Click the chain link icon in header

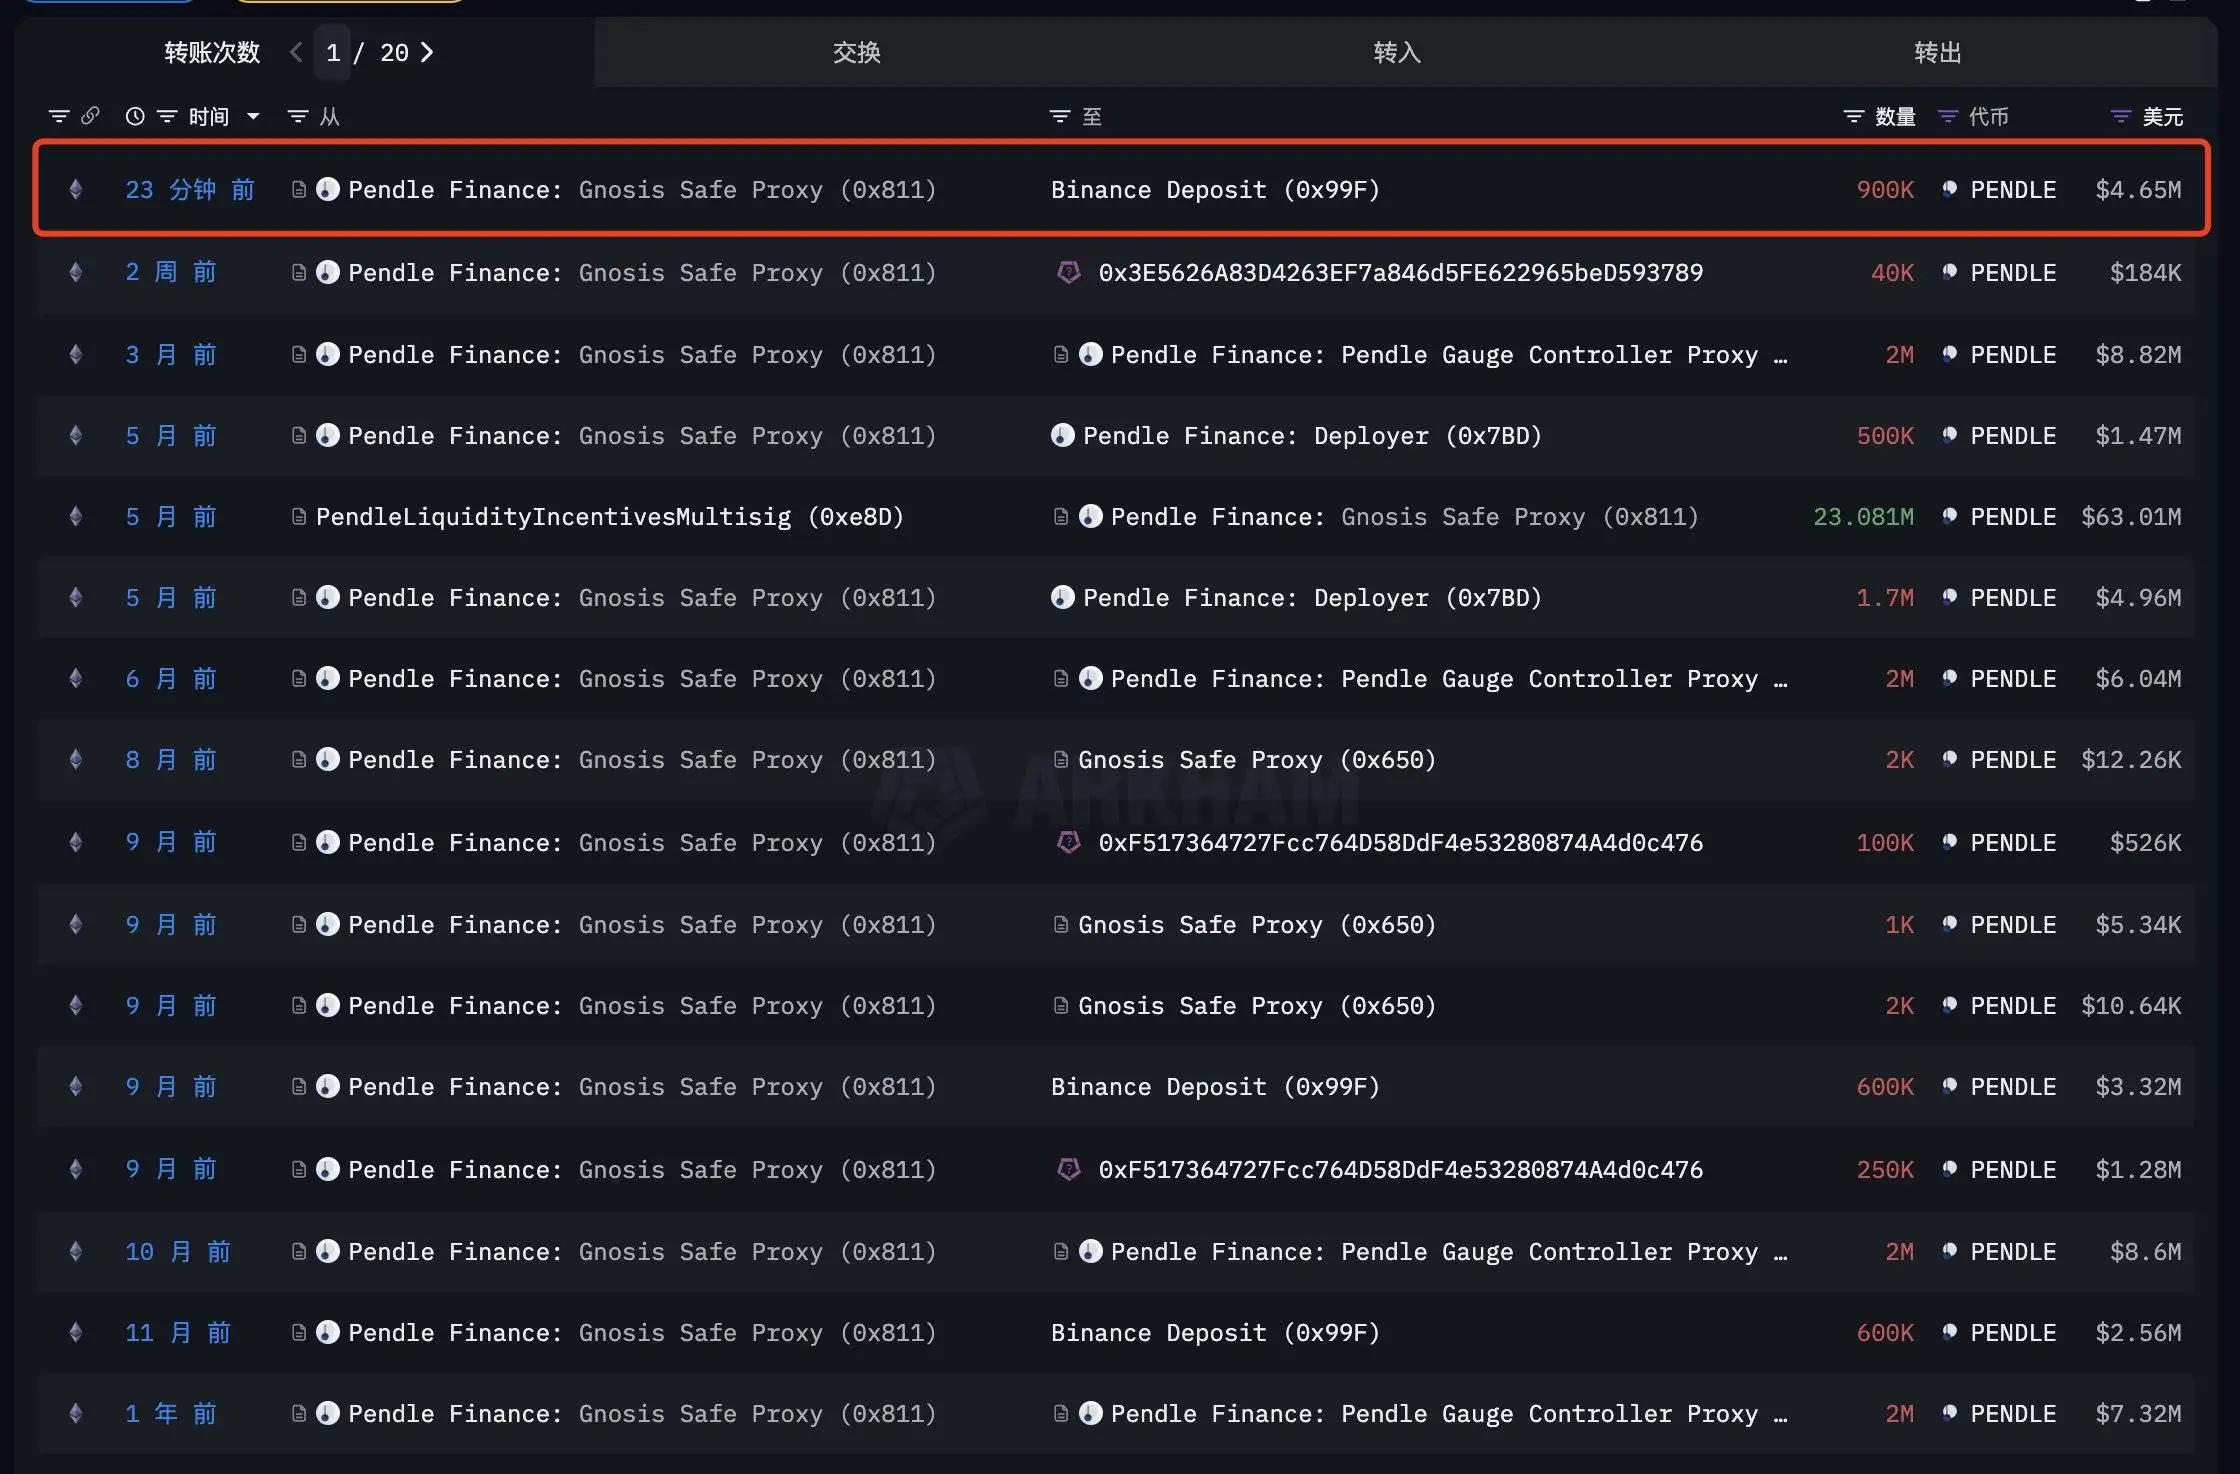tap(90, 116)
